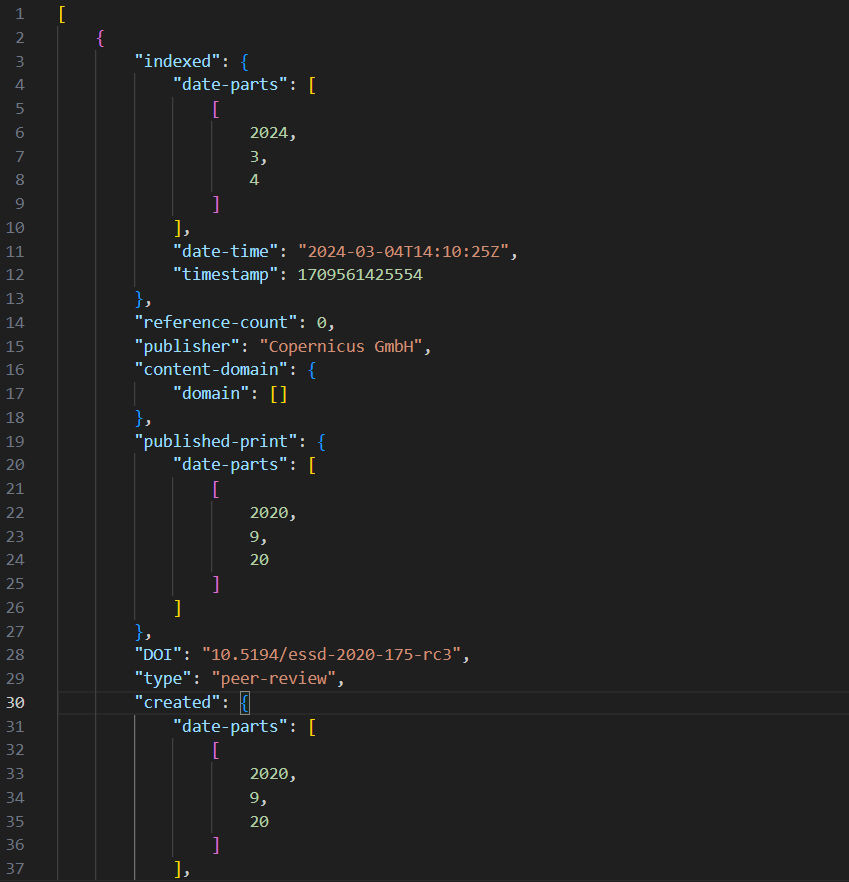Click the 20 value on line 24
The height and width of the screenshot is (882, 849).
(259, 560)
